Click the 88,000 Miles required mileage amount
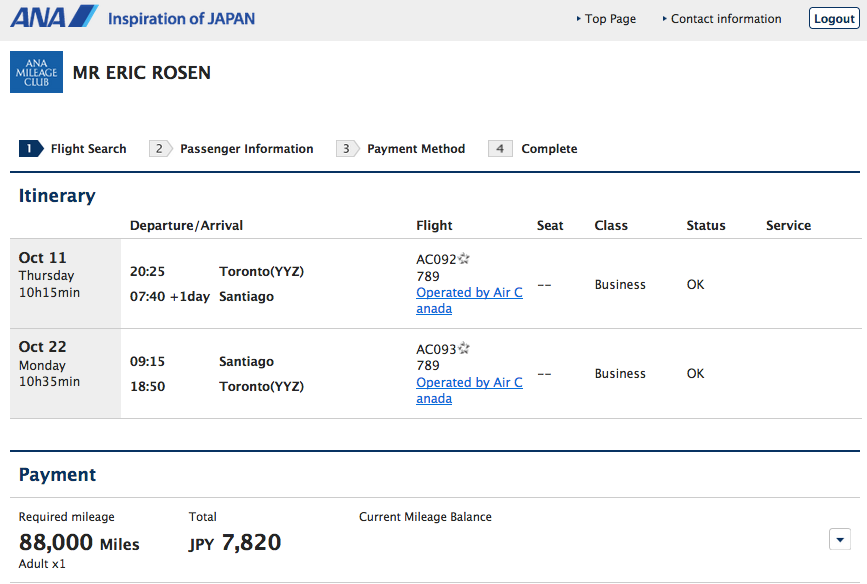 pyautogui.click(x=79, y=543)
